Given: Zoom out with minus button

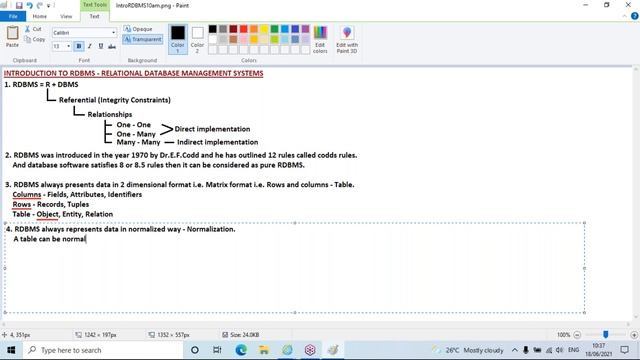Looking at the screenshot, I should click(577, 335).
